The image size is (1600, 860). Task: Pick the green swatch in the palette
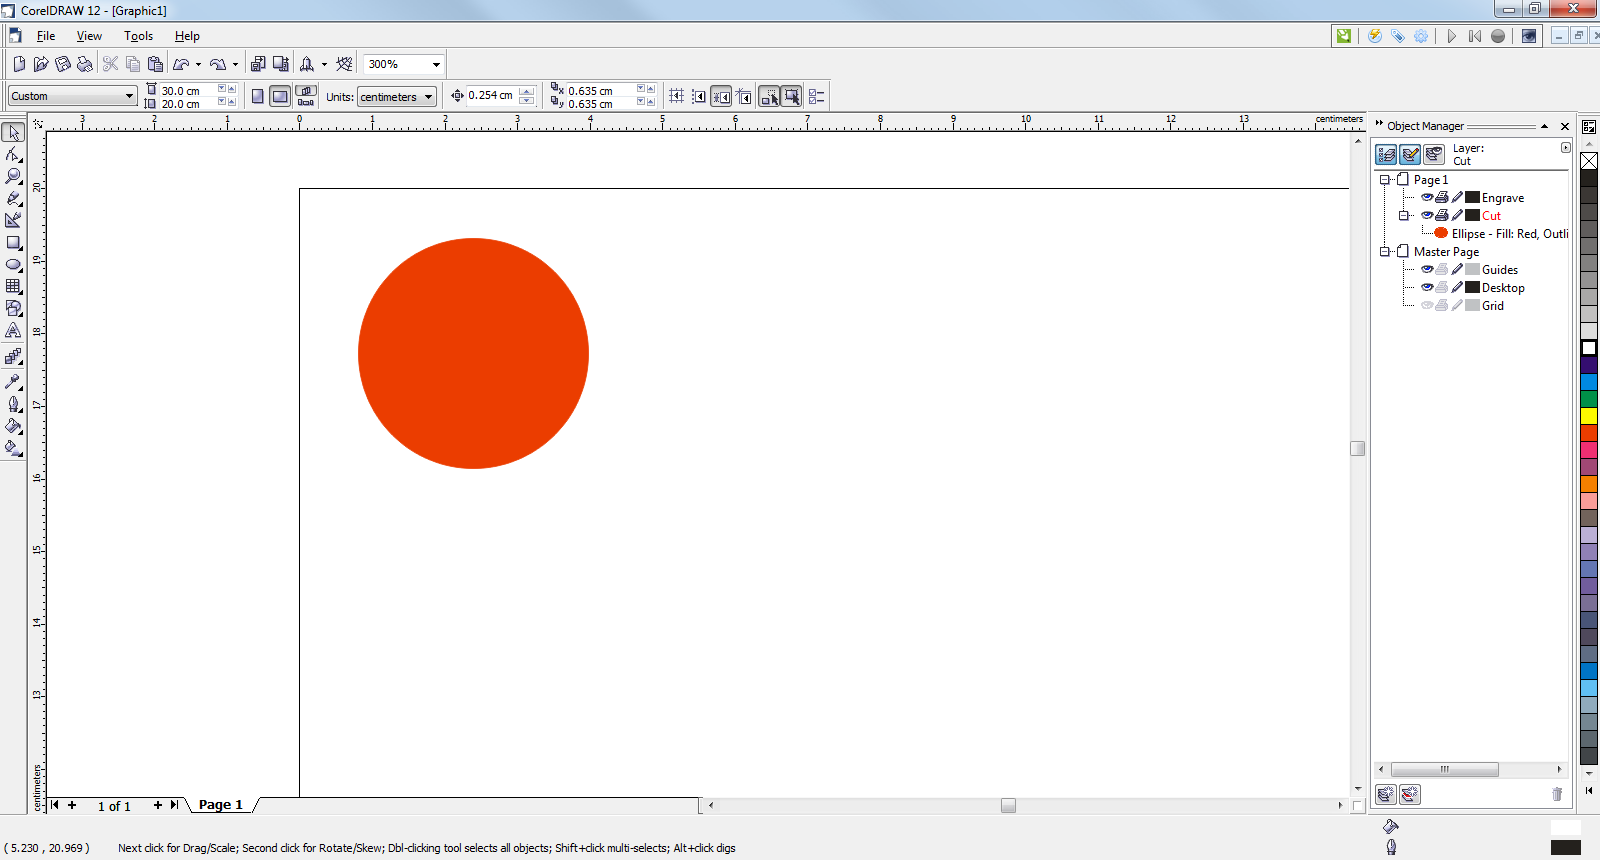1589,399
